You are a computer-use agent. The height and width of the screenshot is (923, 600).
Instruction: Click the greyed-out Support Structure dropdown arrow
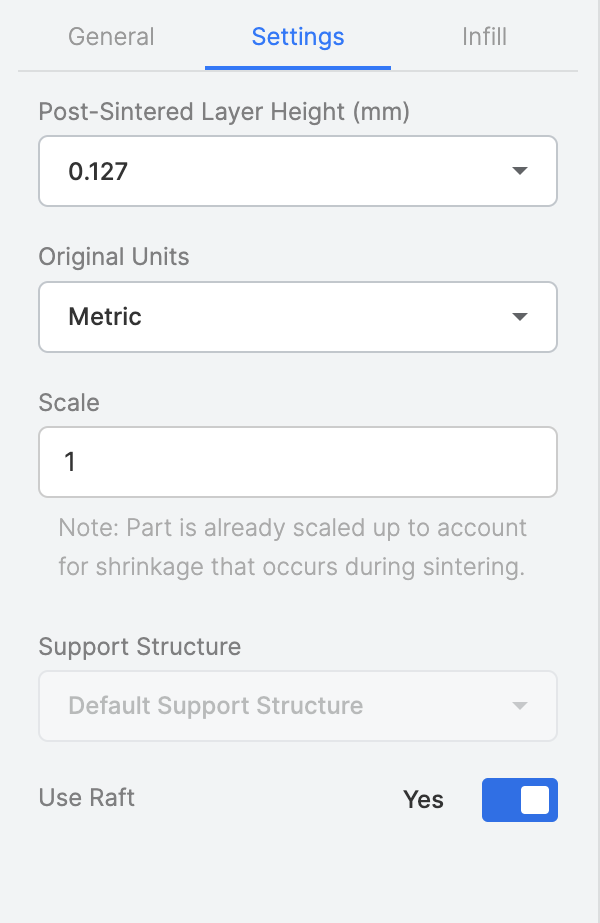pos(519,706)
